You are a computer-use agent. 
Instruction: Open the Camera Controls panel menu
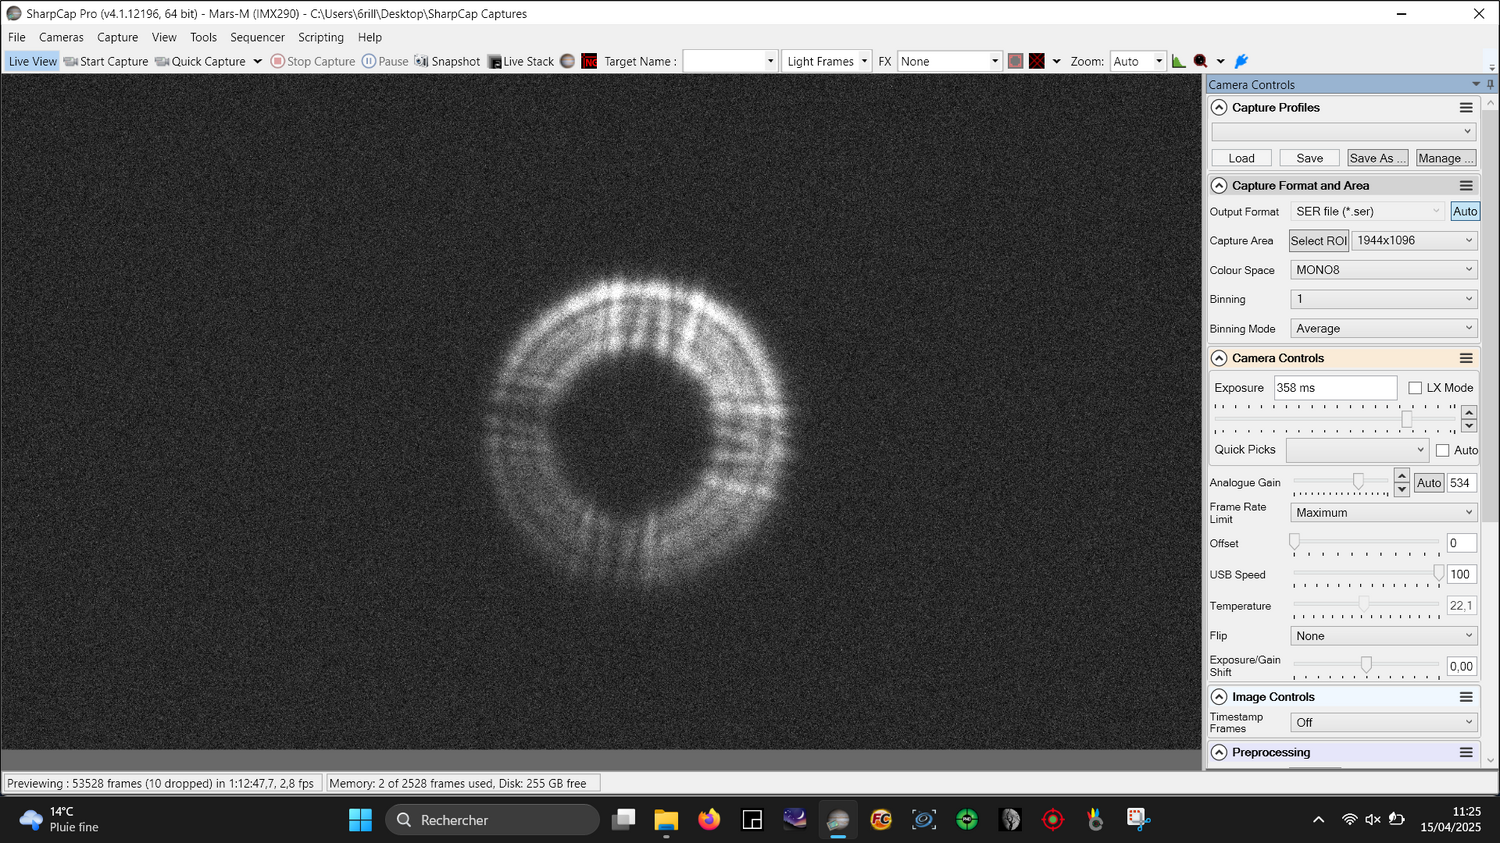pos(1467,357)
